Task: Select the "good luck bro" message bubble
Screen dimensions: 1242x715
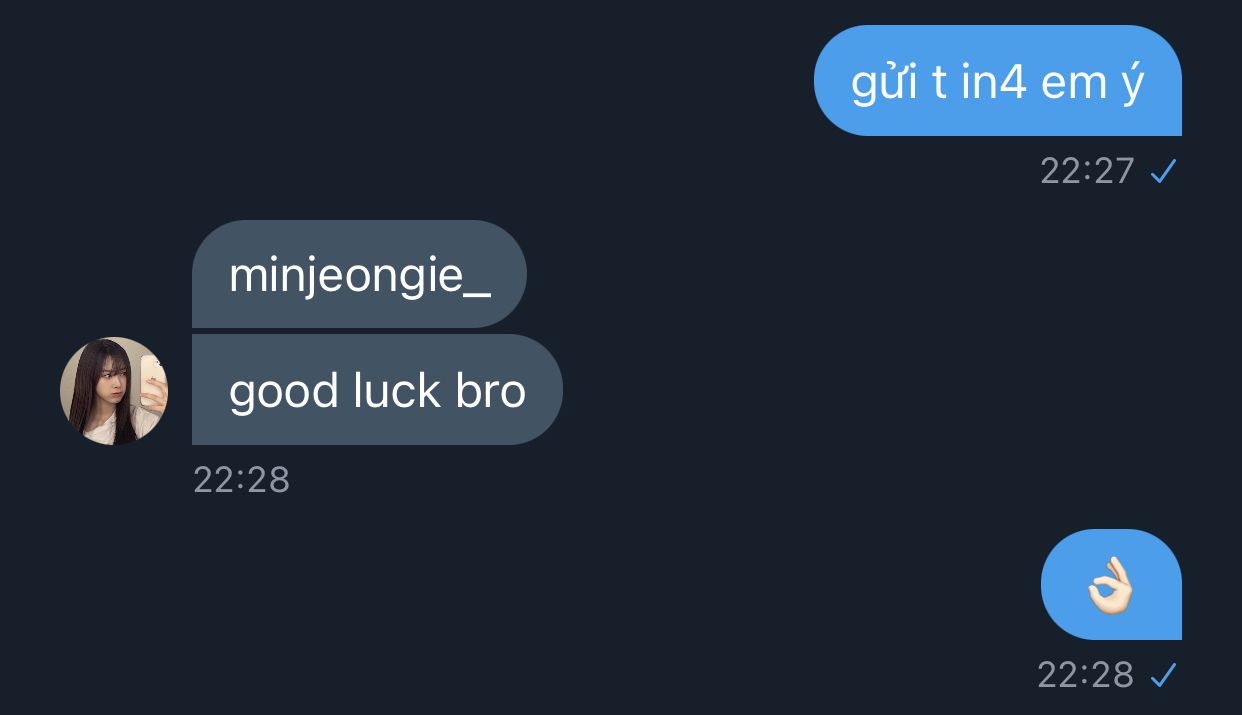Action: pyautogui.click(x=377, y=390)
